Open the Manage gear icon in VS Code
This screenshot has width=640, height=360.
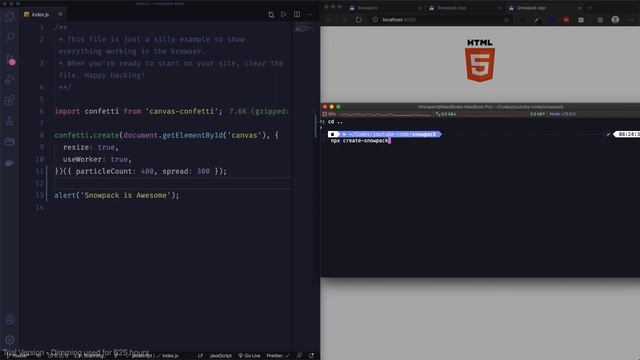point(10,340)
